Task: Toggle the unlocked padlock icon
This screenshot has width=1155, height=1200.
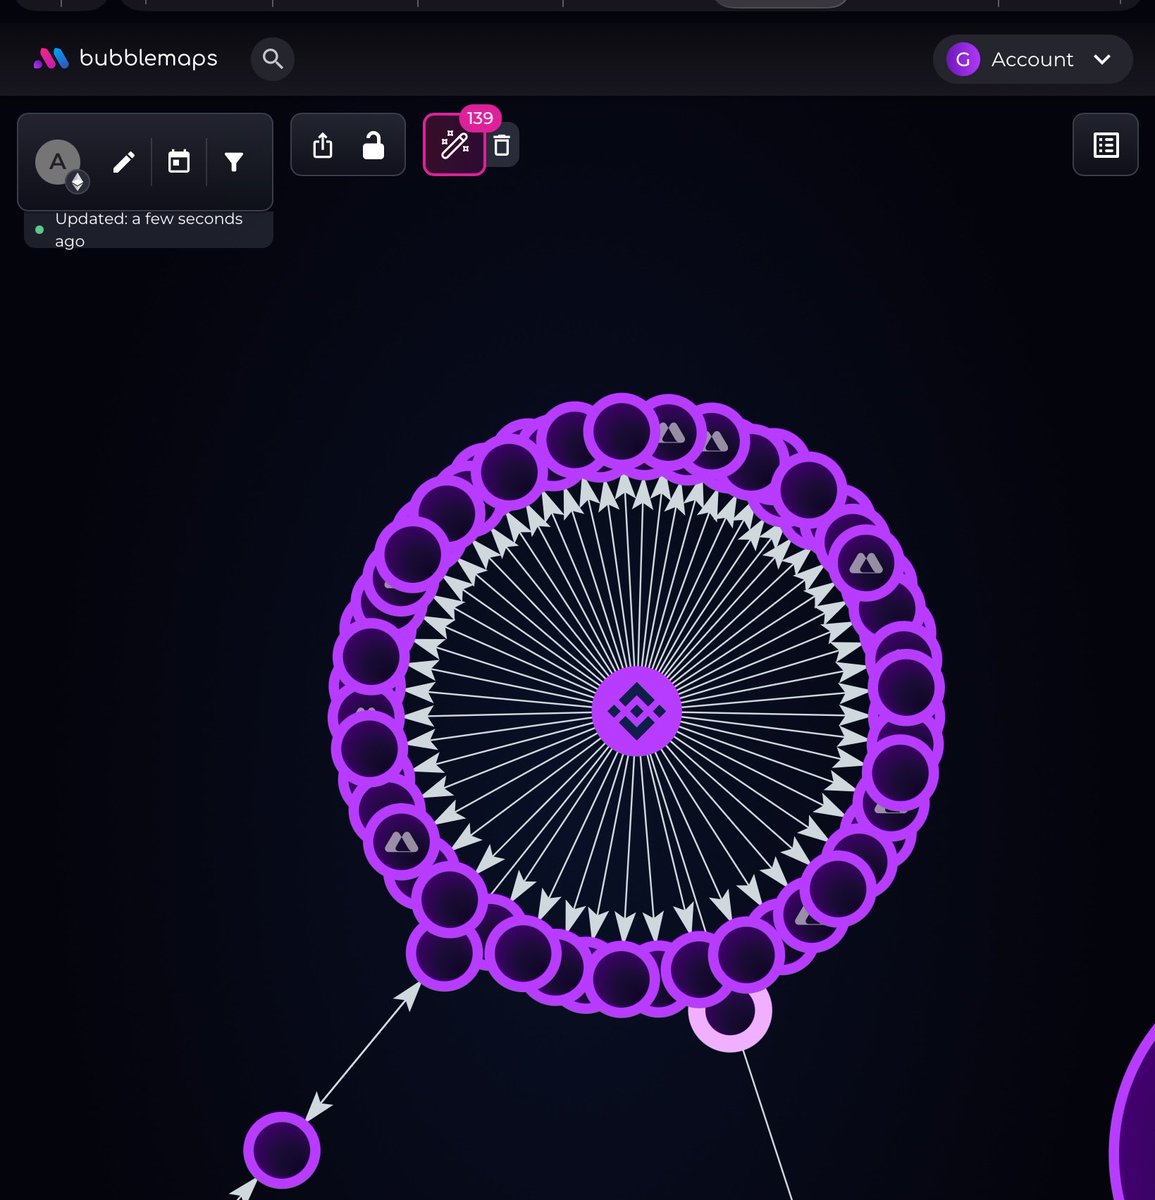Action: (x=373, y=146)
